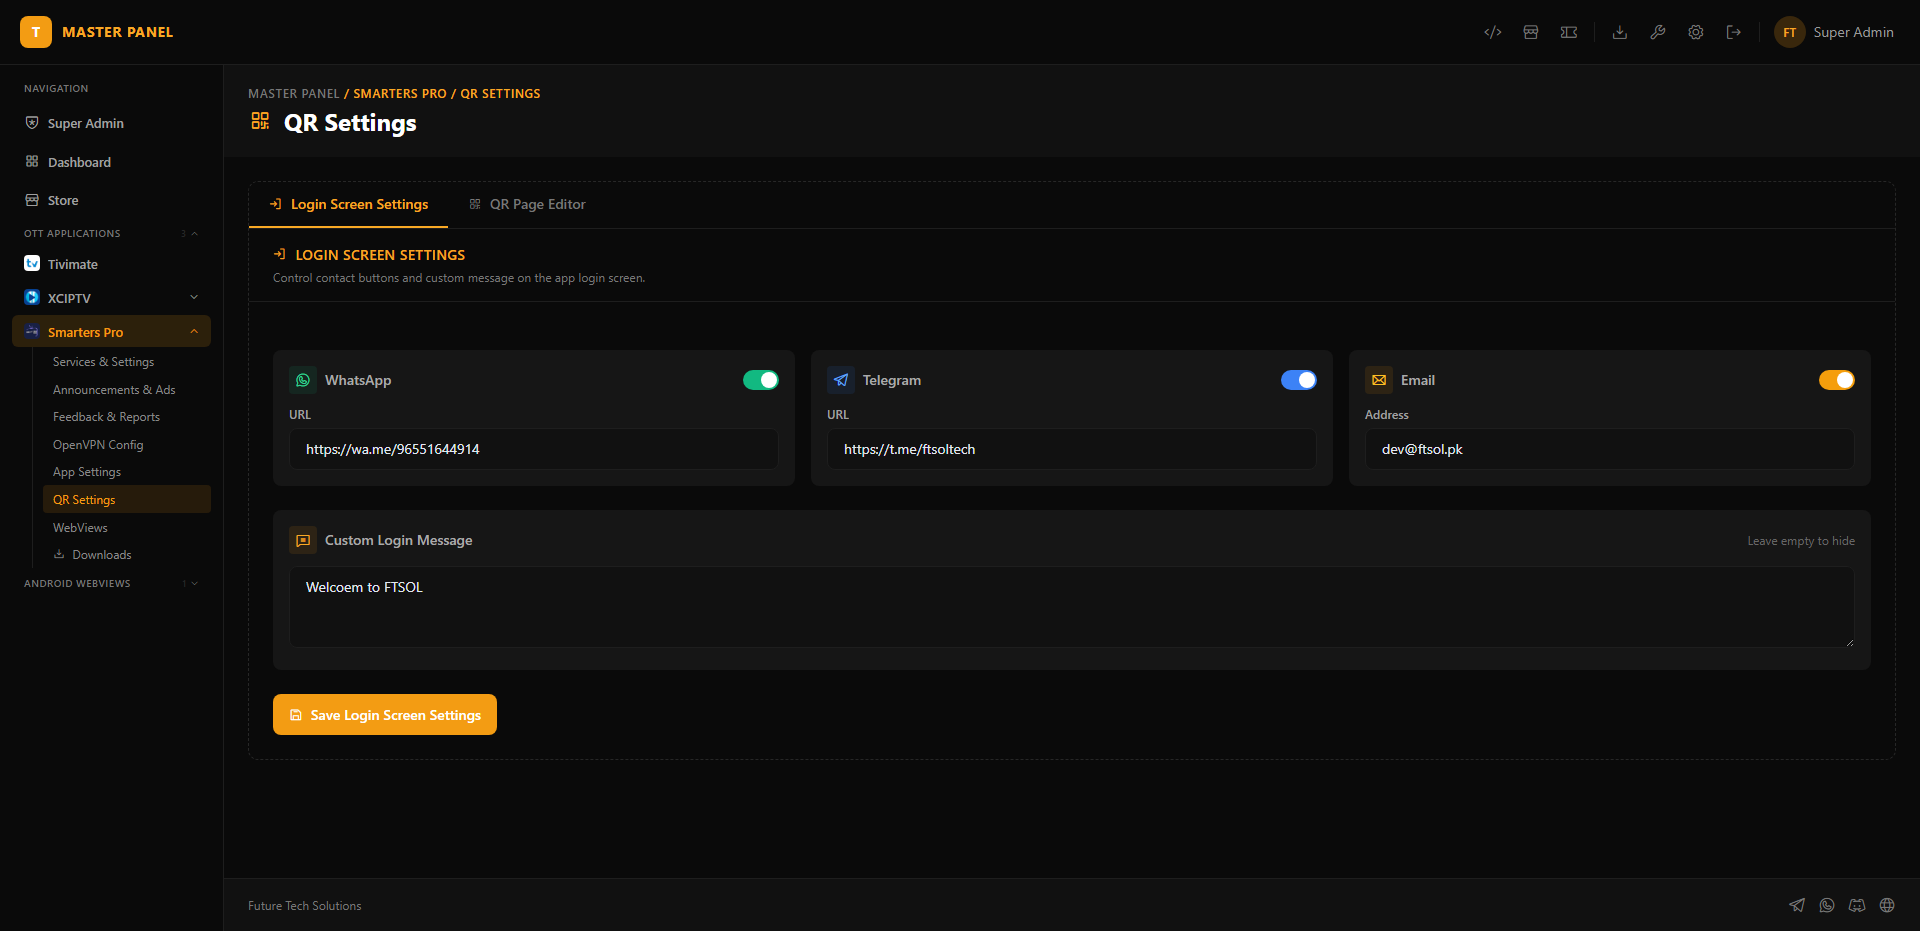Image resolution: width=1920 pixels, height=931 pixels.
Task: Click the 'LOGIN SCREEN SETTINGS' section heading
Action: click(x=380, y=255)
